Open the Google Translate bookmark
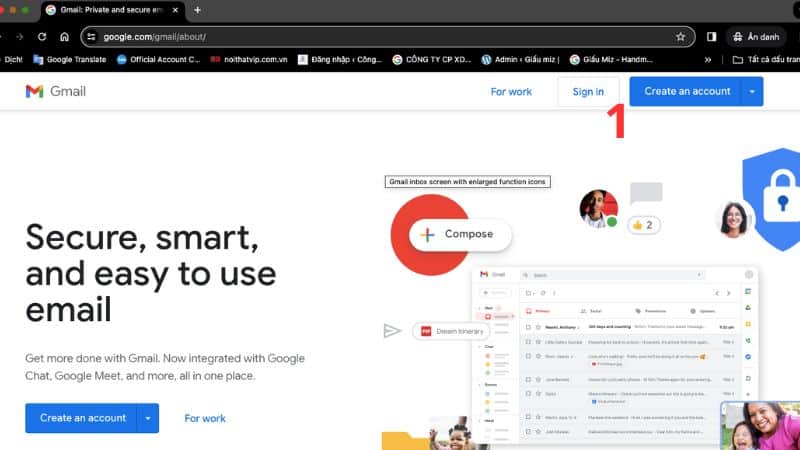Screen dimensions: 800x450 (x=70, y=60)
